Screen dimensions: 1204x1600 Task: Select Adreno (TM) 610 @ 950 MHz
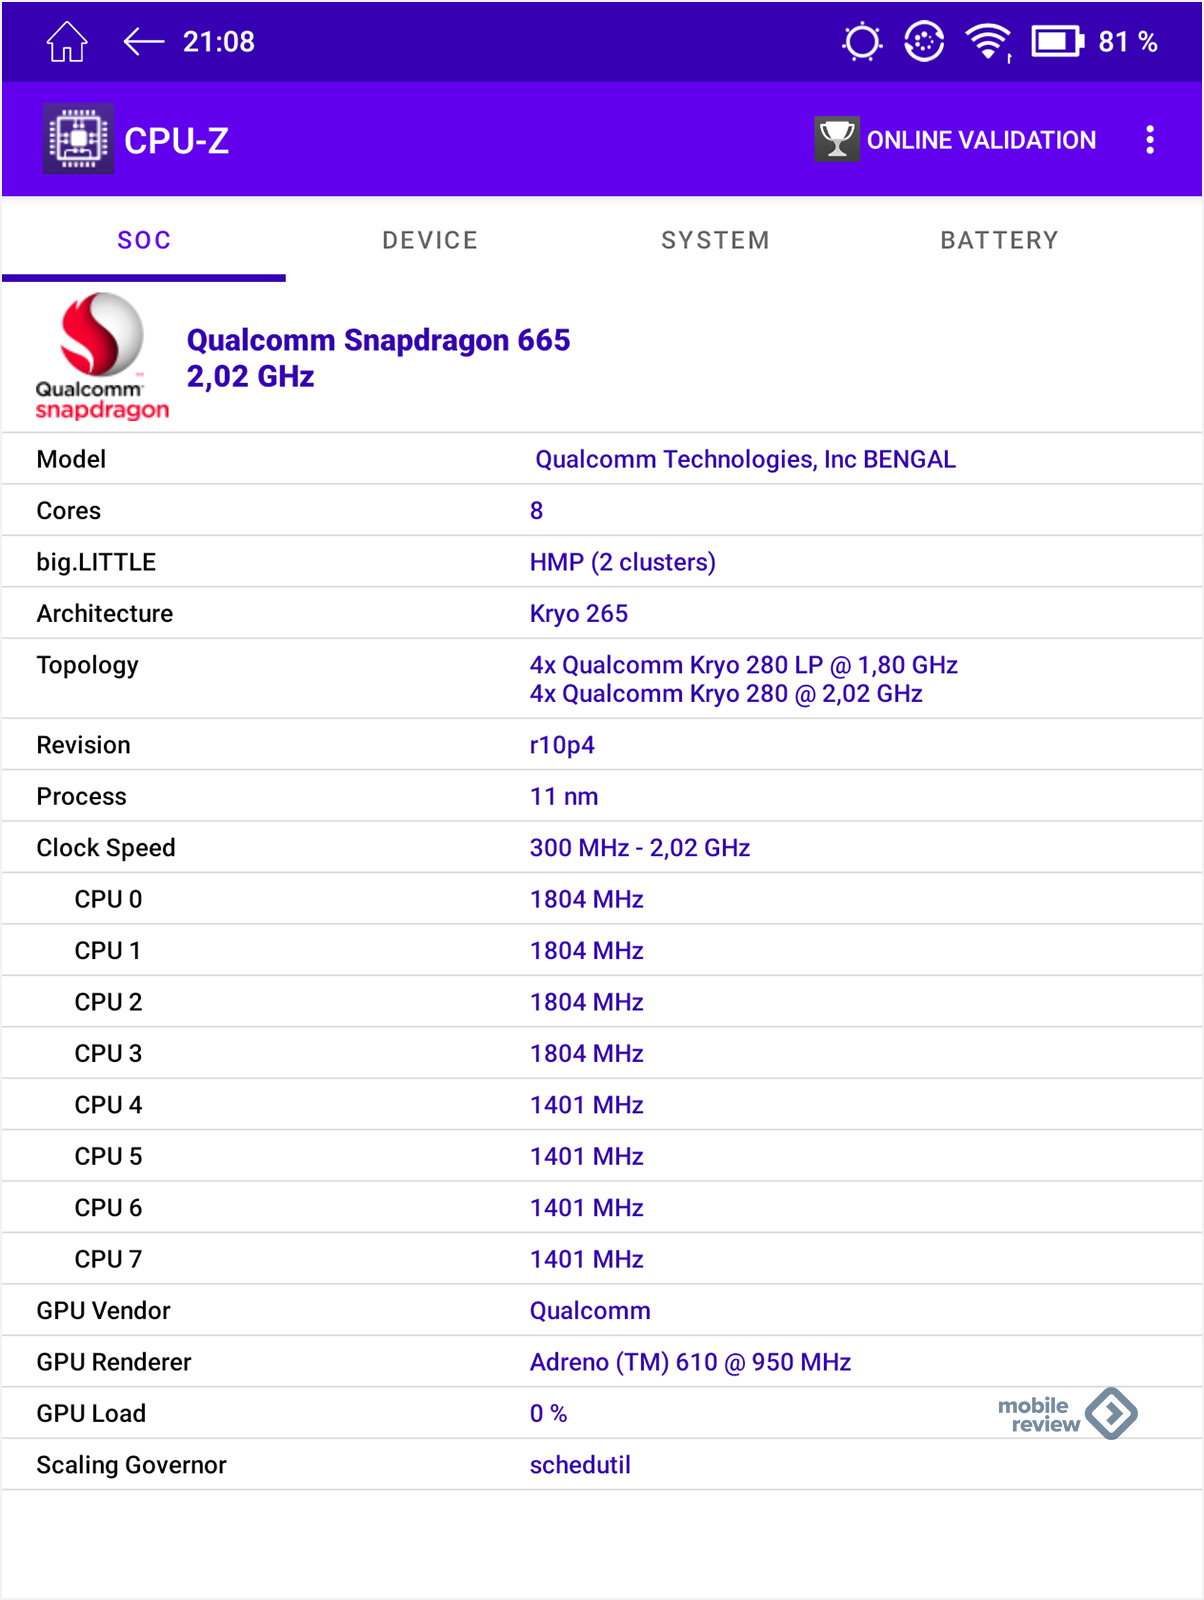(690, 1362)
